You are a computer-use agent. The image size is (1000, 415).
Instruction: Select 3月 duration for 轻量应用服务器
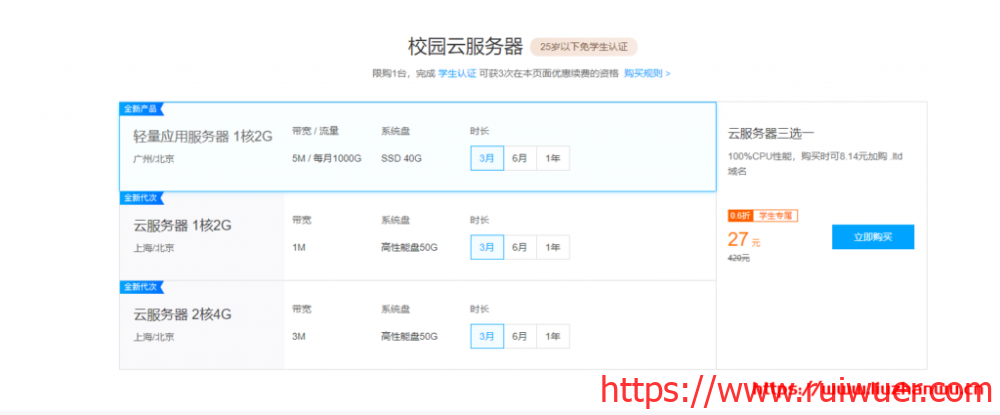point(486,158)
